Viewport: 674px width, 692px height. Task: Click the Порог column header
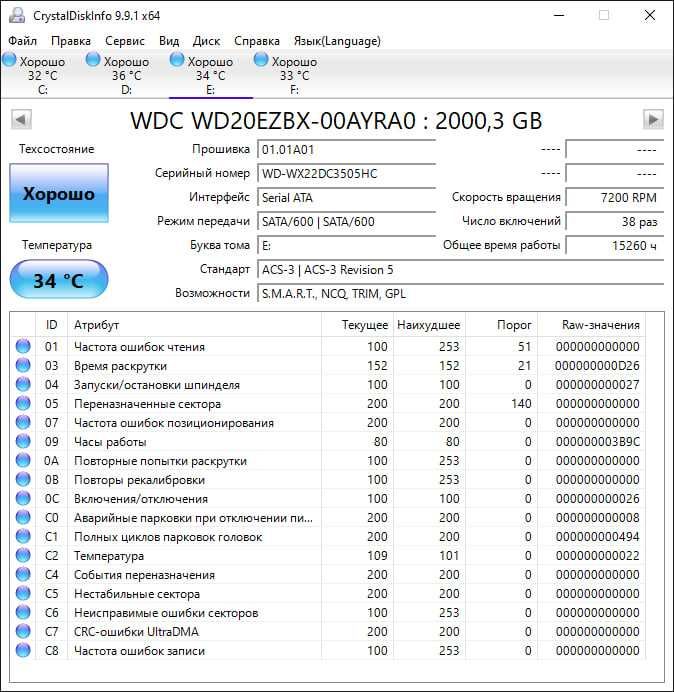tap(501, 325)
